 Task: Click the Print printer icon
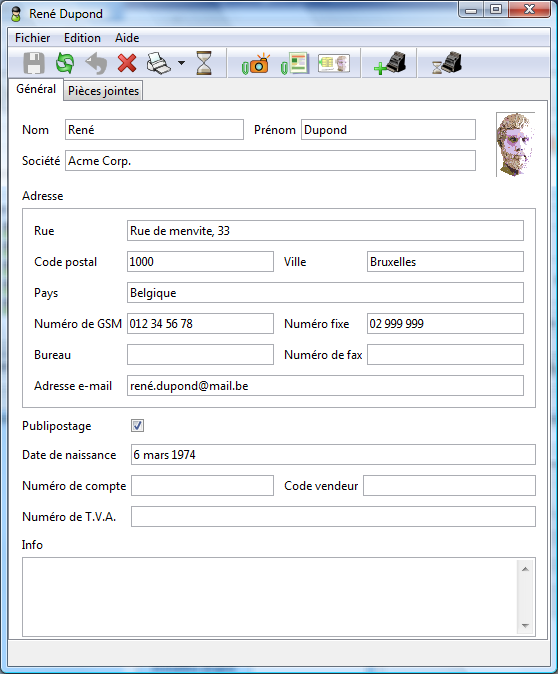click(x=158, y=64)
